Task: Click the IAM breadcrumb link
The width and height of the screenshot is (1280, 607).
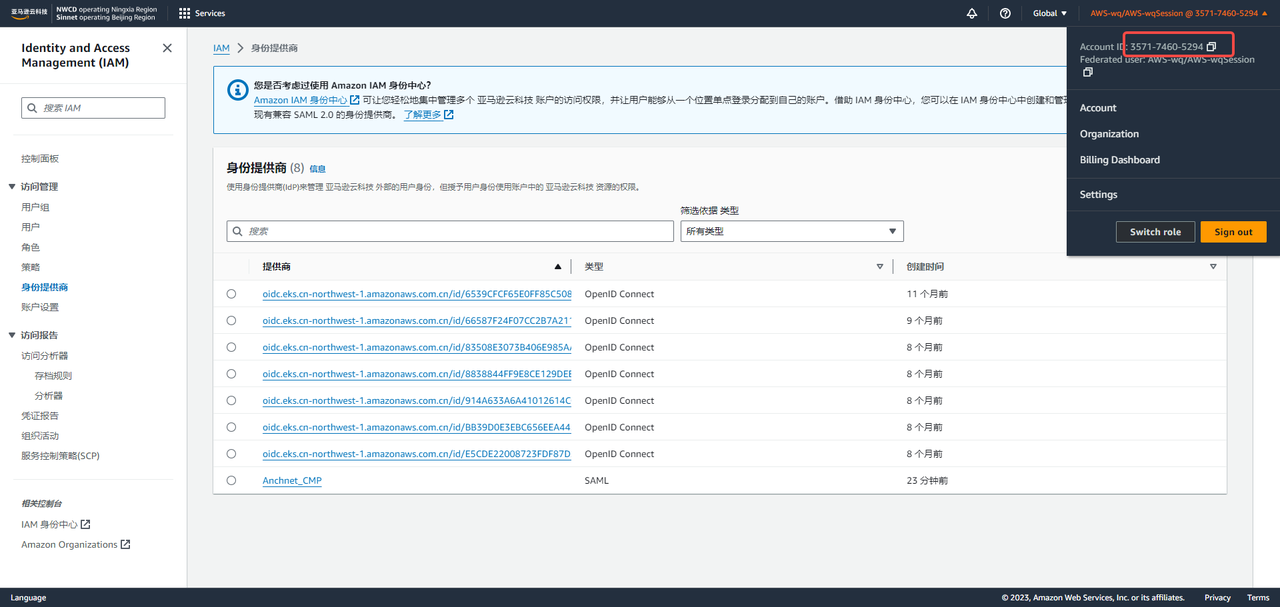Action: [221, 48]
